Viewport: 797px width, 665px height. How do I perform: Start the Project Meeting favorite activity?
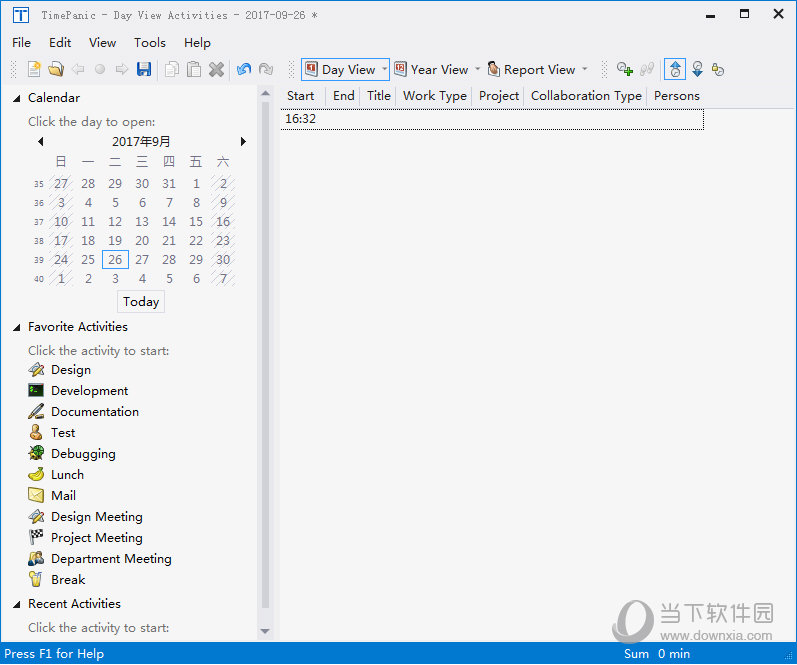tap(85, 537)
